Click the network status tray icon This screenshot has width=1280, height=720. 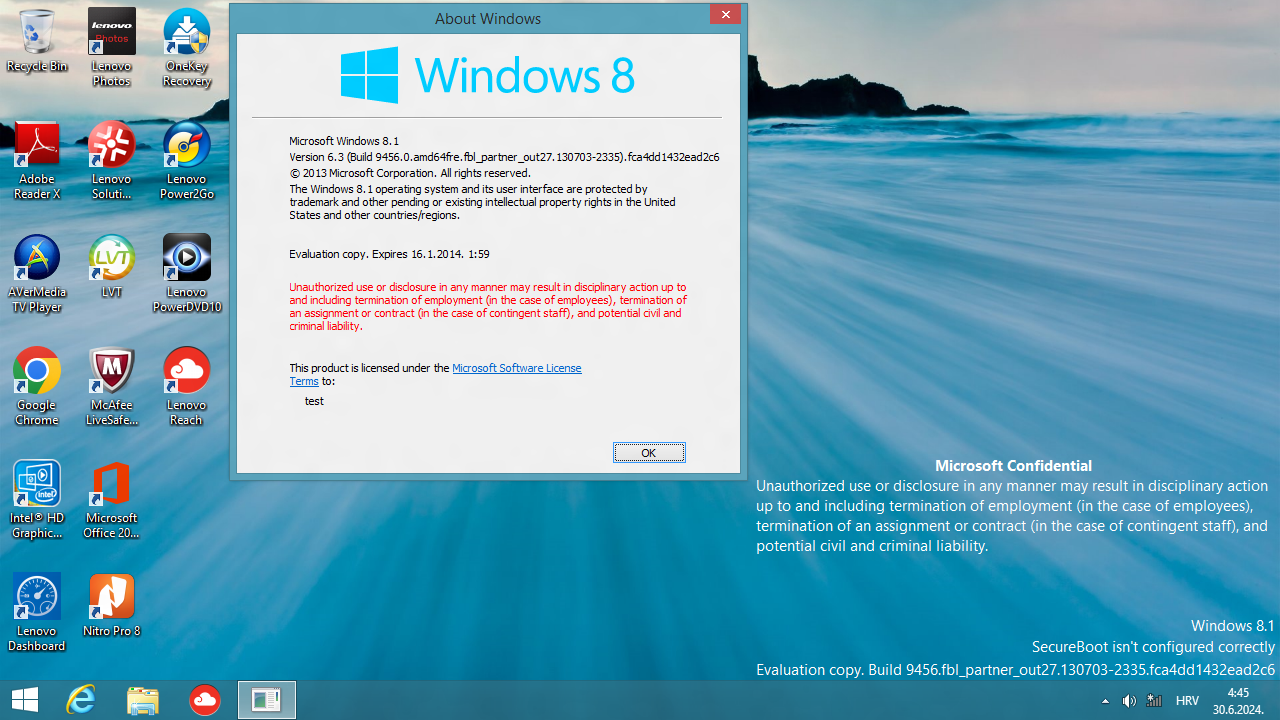tap(1154, 701)
